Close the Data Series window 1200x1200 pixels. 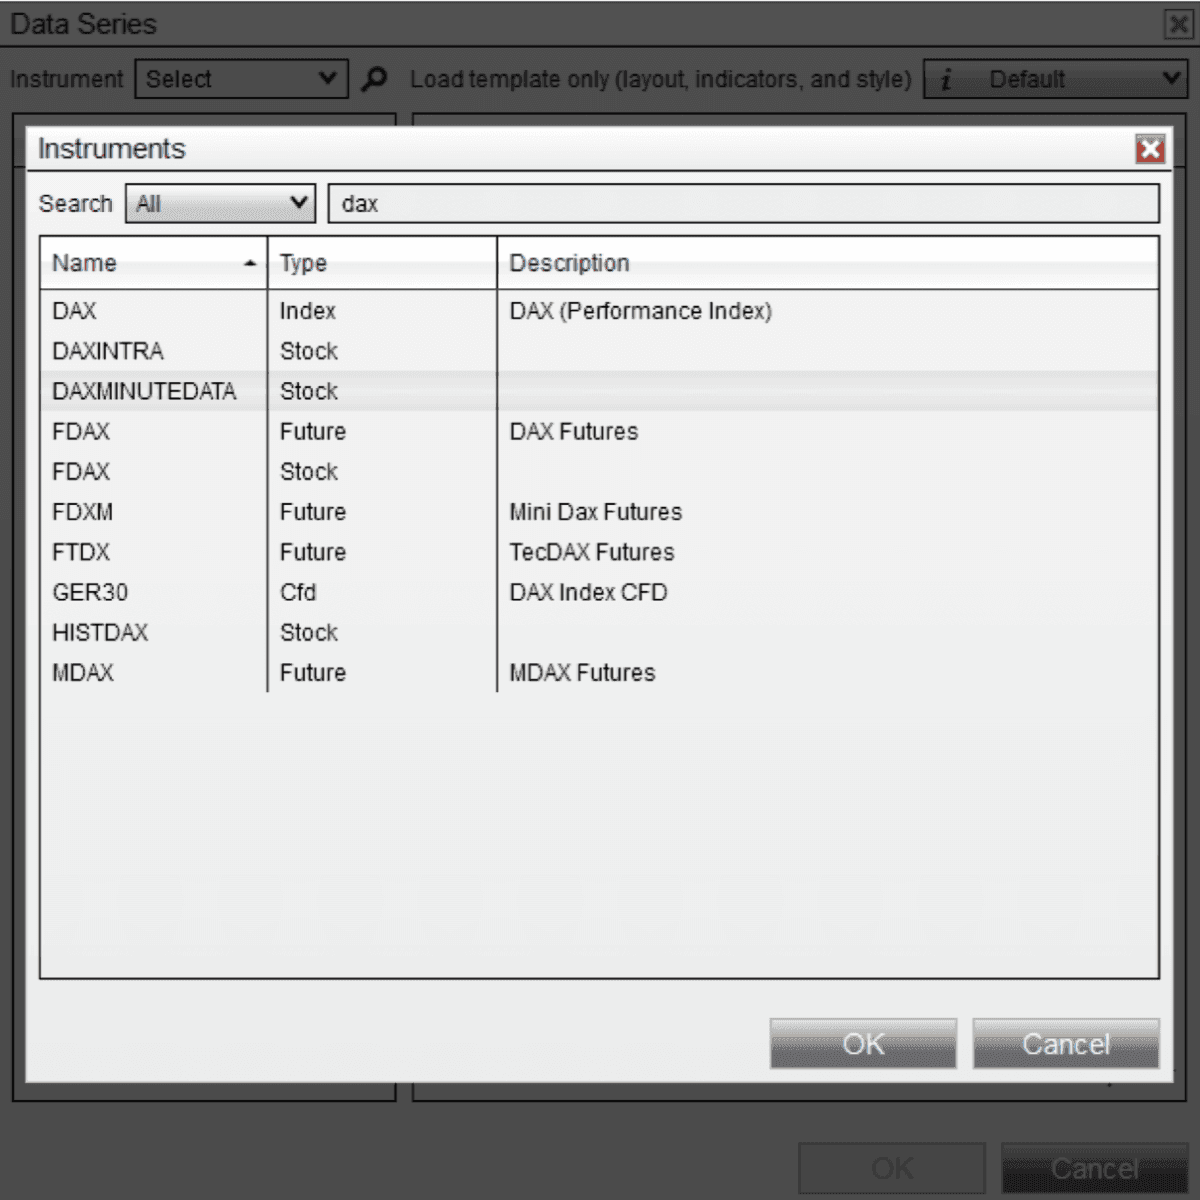(1178, 24)
